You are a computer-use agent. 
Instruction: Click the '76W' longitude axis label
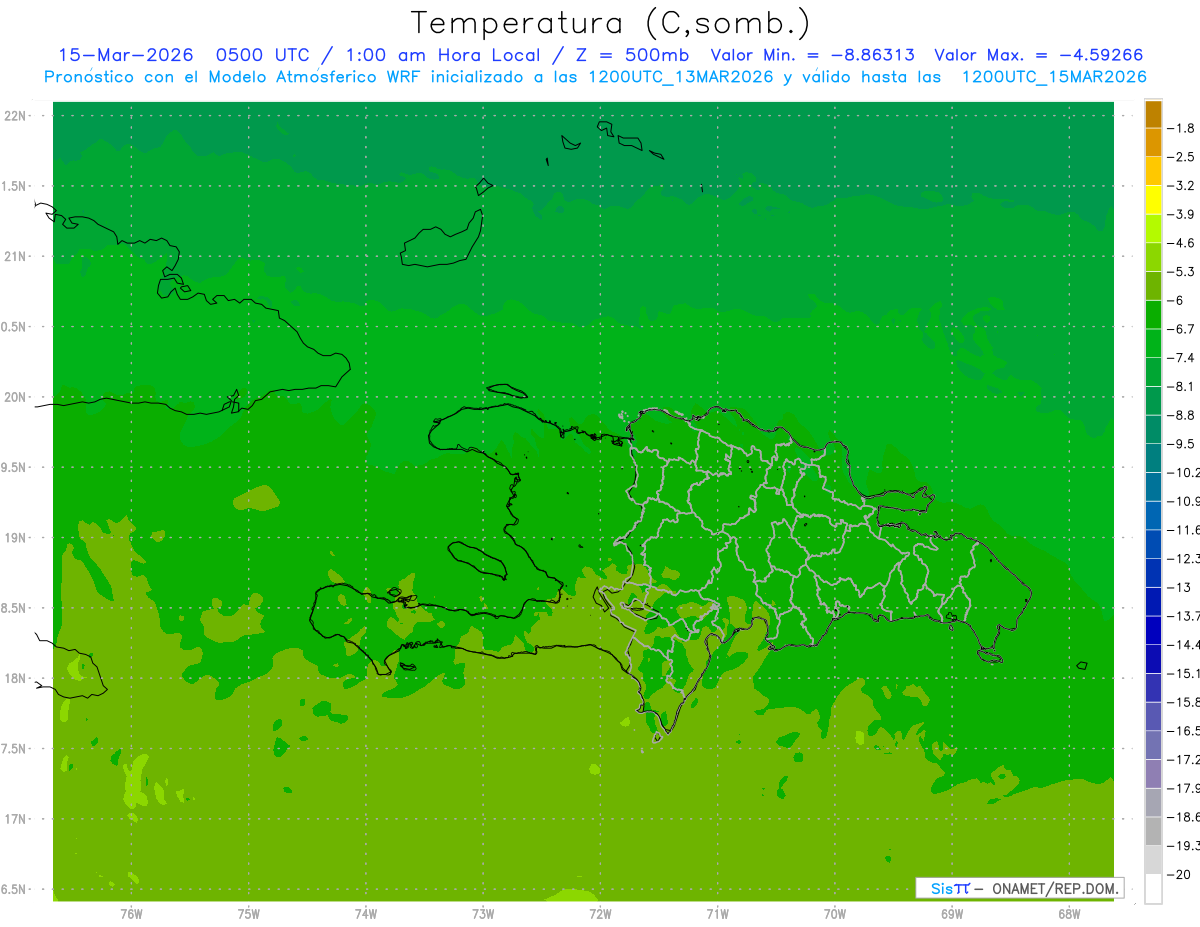[131, 914]
